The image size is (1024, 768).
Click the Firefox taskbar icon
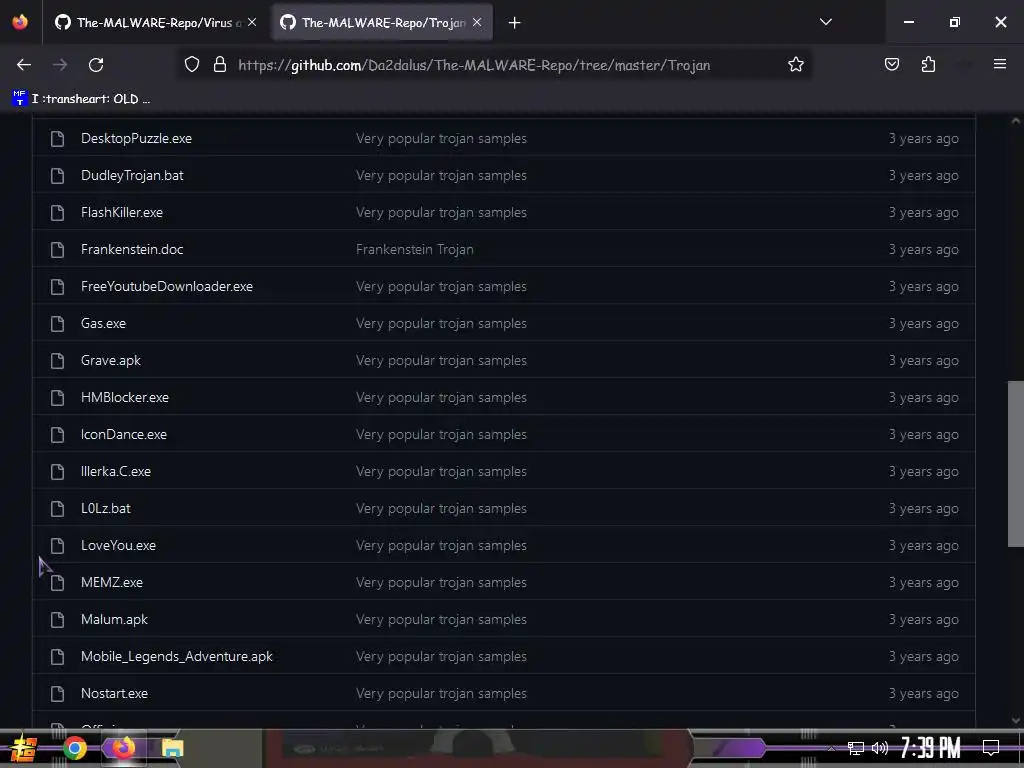tap(123, 748)
